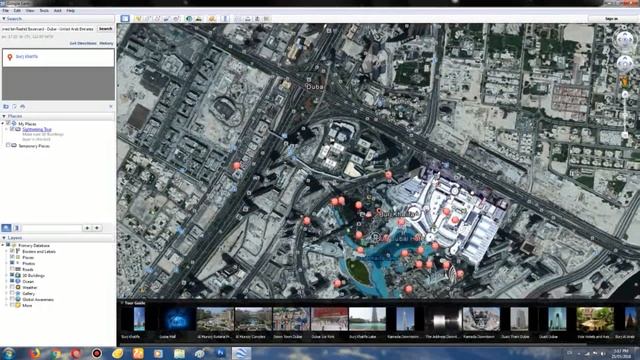This screenshot has width=640, height=360.
Task: Click the copy-to-My-Places folder icon under search results
Action: tap(6, 107)
